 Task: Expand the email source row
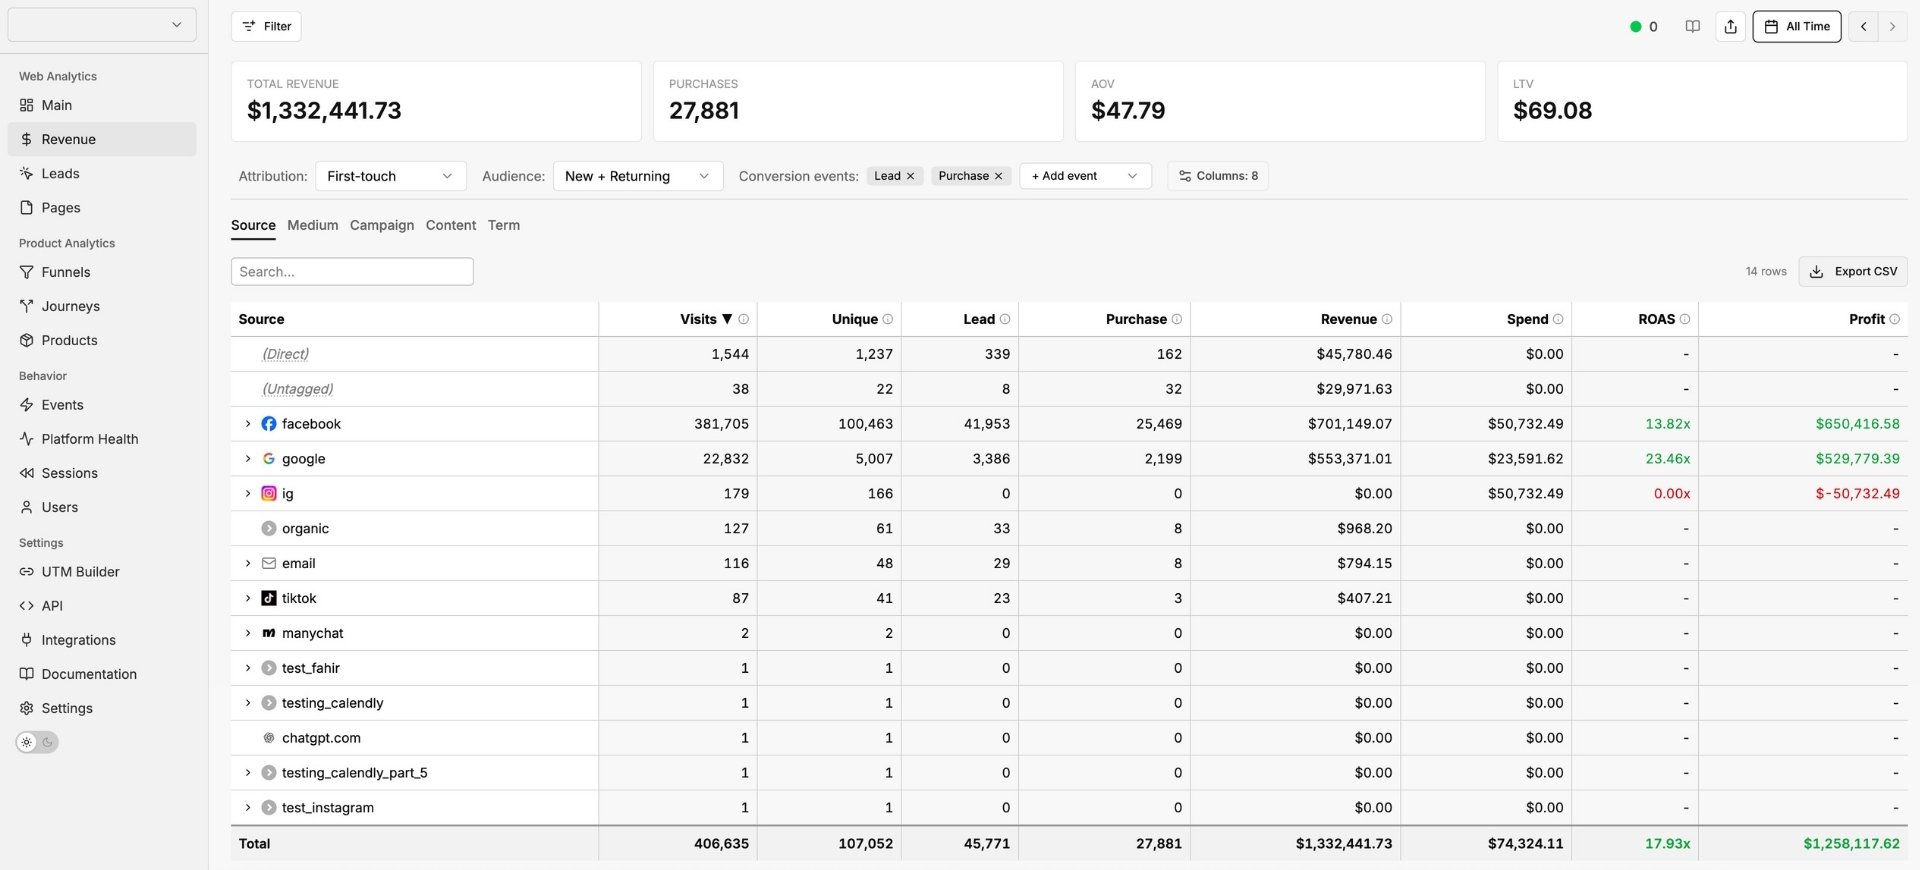tap(248, 564)
